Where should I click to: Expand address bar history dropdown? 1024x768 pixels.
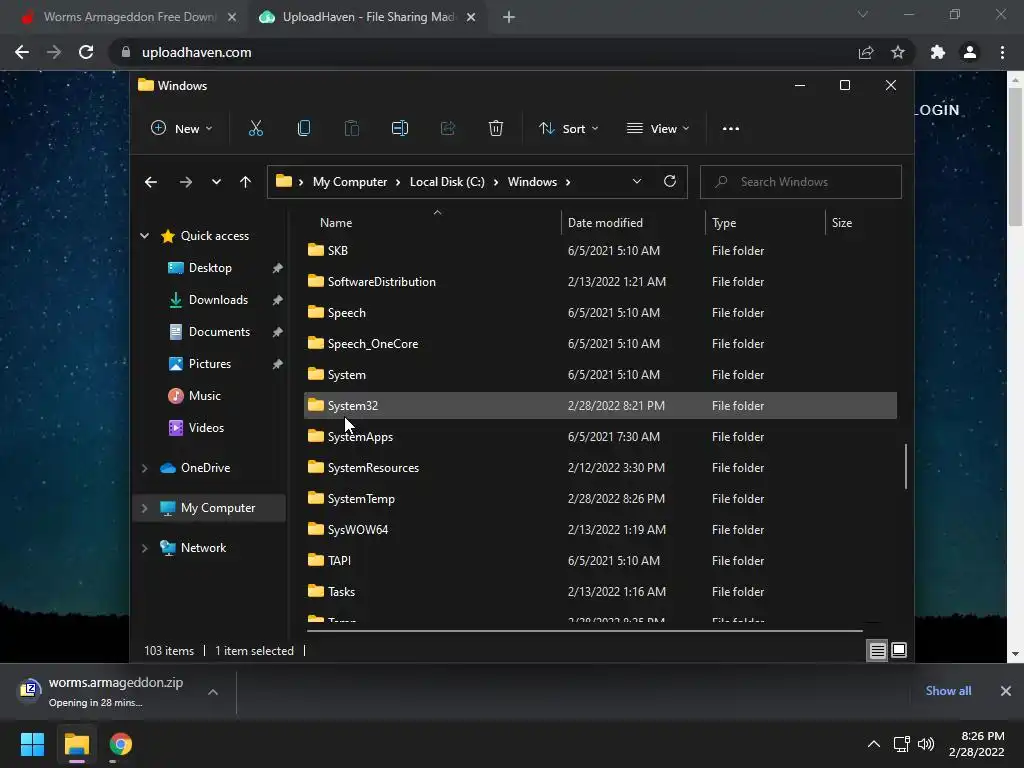pyautogui.click(x=637, y=182)
